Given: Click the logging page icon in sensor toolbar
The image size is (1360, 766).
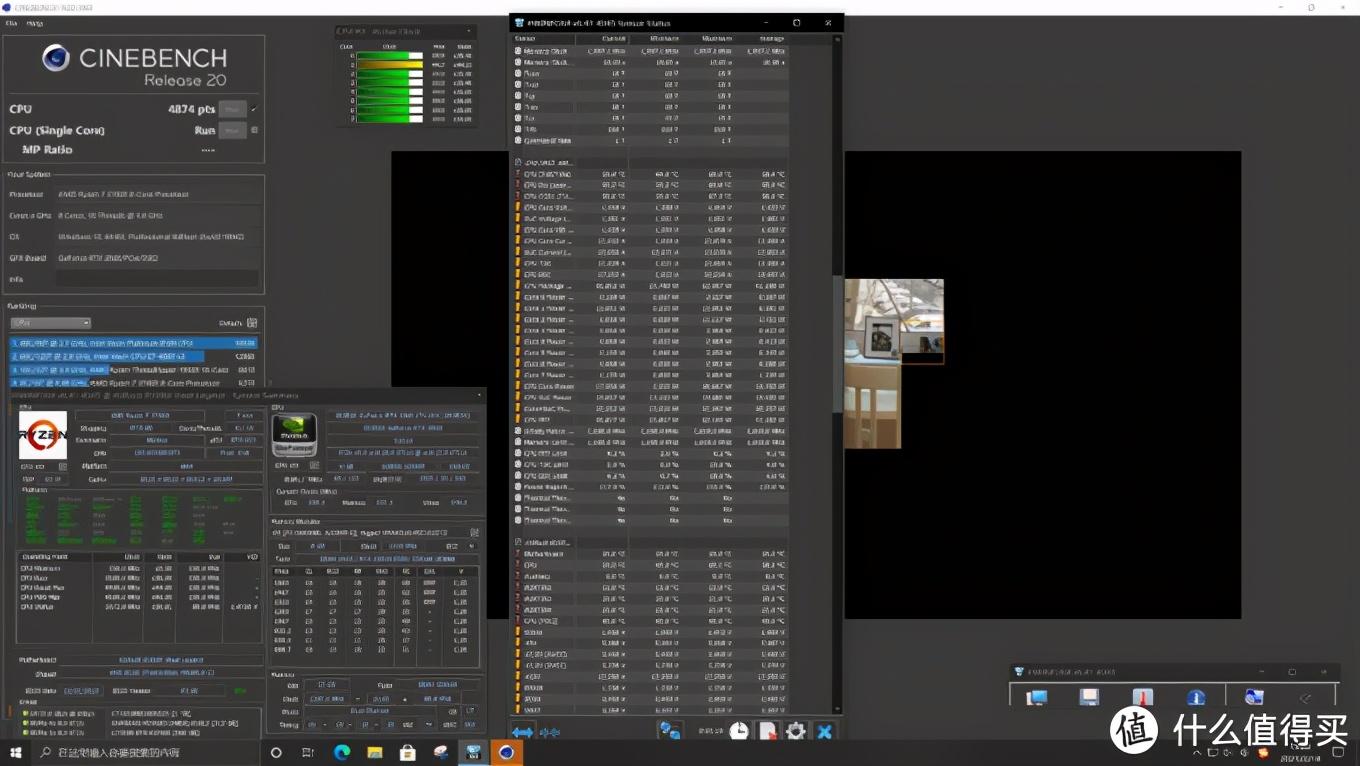Looking at the screenshot, I should (x=767, y=731).
